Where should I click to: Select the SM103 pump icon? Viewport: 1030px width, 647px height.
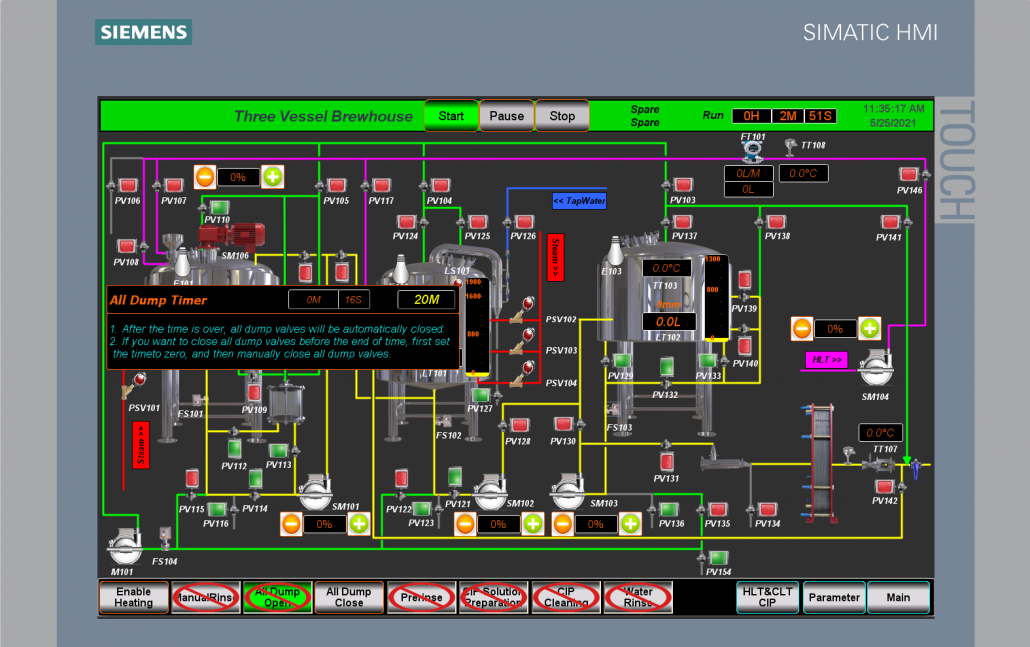pyautogui.click(x=568, y=492)
